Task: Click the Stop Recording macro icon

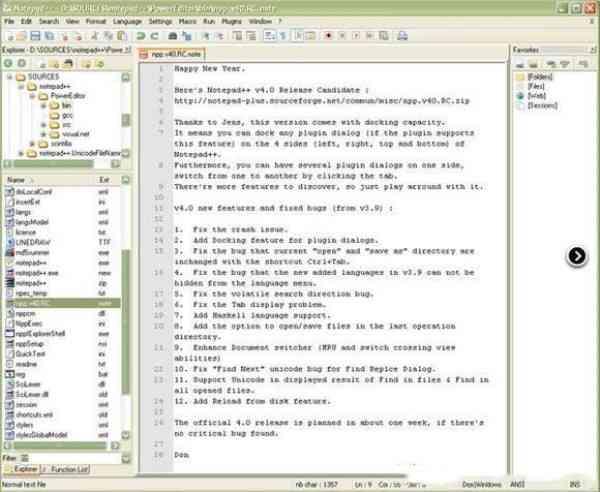Action: [342, 36]
